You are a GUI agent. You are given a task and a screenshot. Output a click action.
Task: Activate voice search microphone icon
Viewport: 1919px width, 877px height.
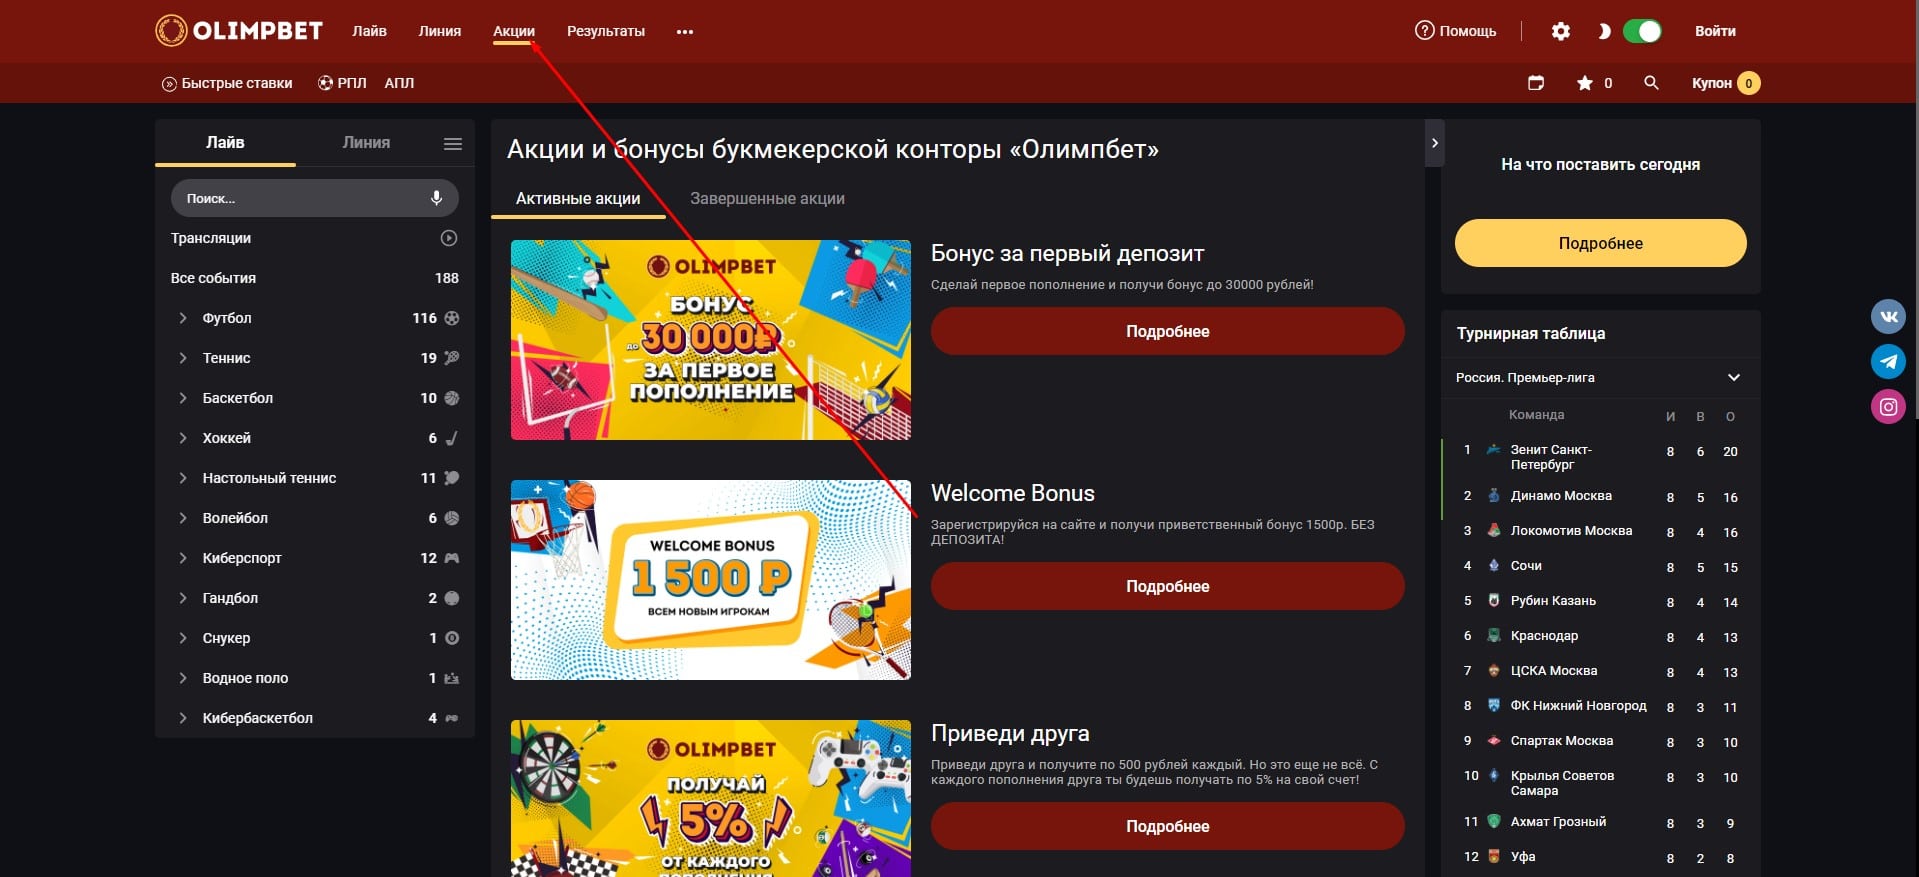click(436, 198)
